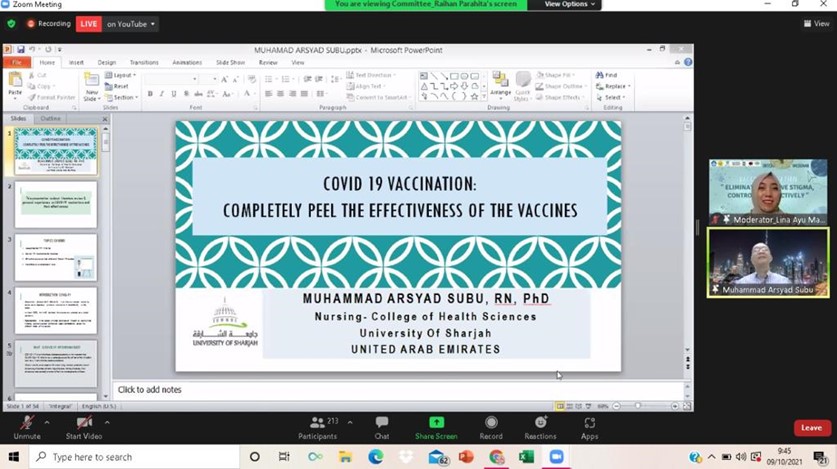Click the green Share Screen icon

pyautogui.click(x=436, y=423)
